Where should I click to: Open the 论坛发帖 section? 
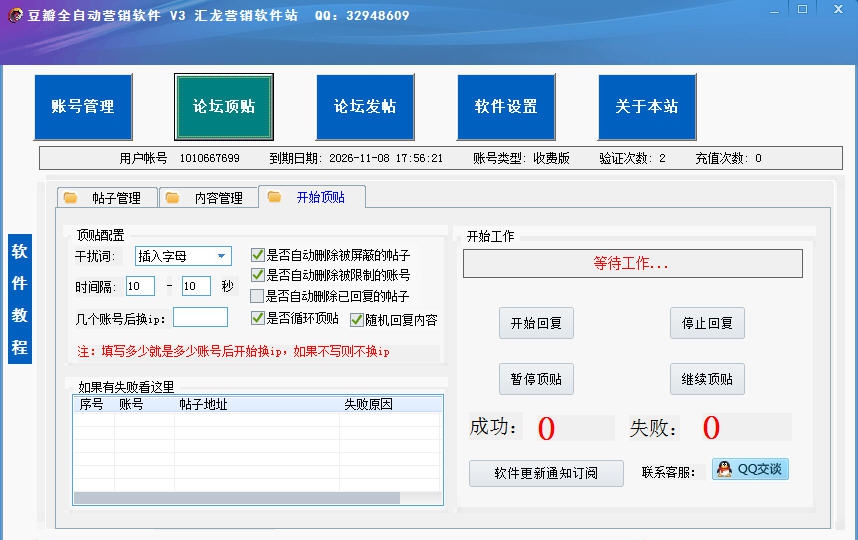tap(365, 107)
